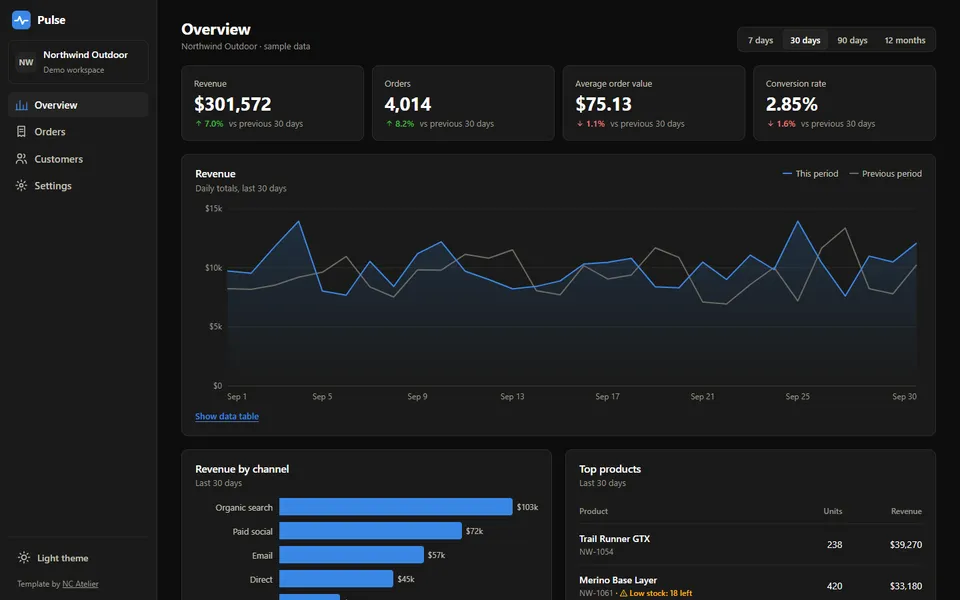
Task: Open the Customers page in sidebar
Action: tap(78, 159)
